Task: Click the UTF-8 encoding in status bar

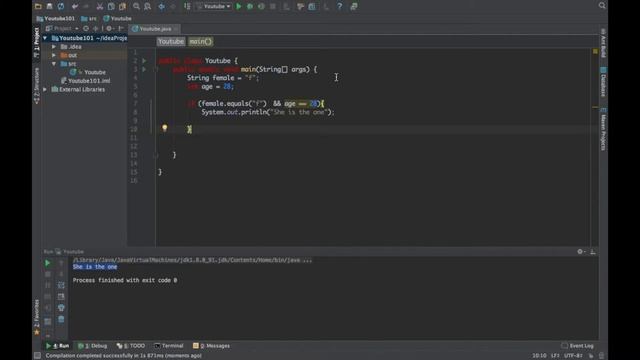Action: click(x=573, y=356)
